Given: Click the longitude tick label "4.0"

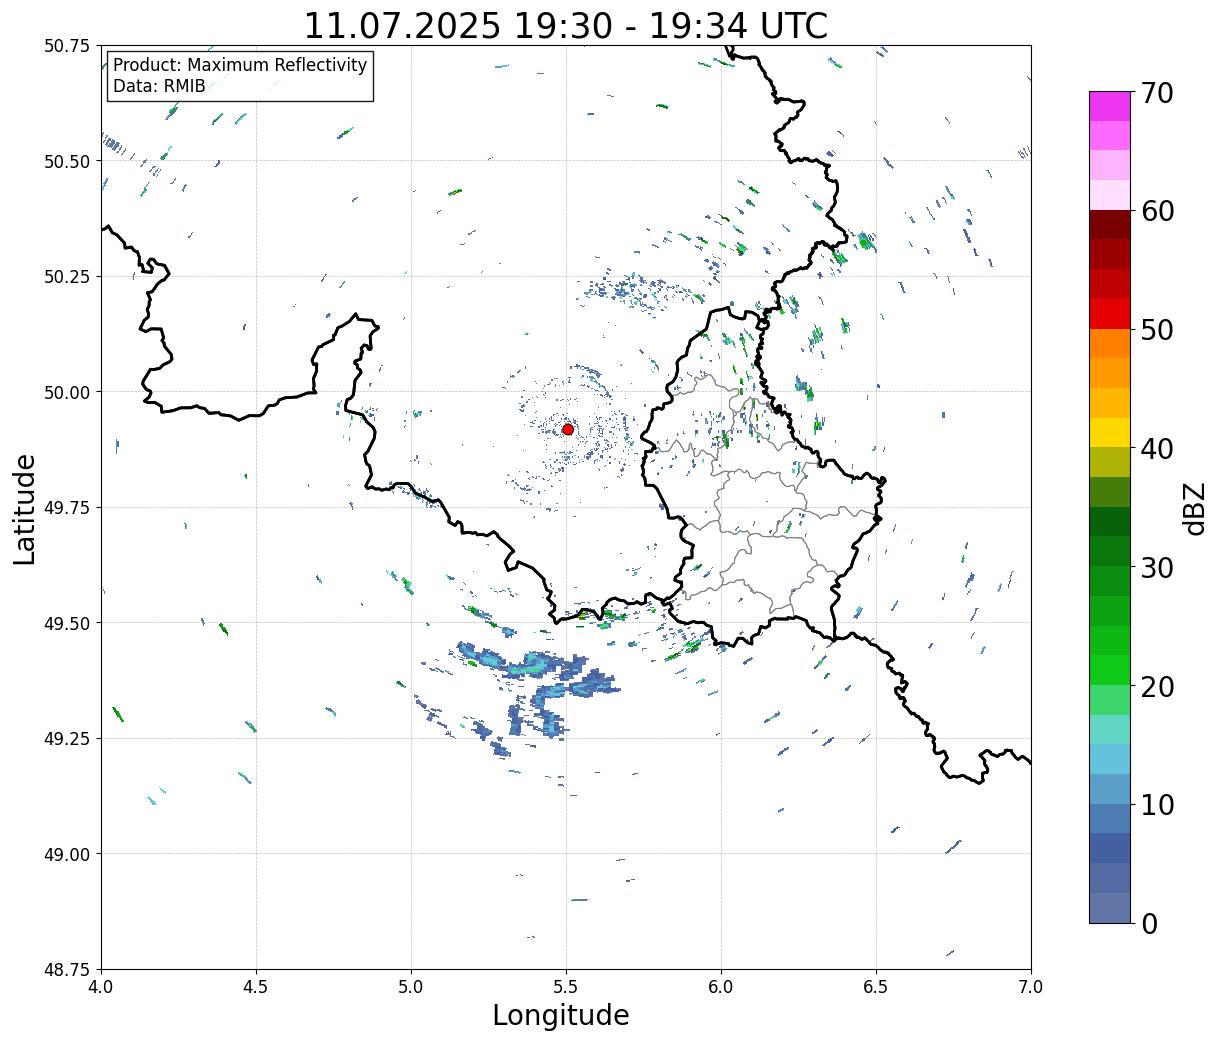Looking at the screenshot, I should [101, 987].
